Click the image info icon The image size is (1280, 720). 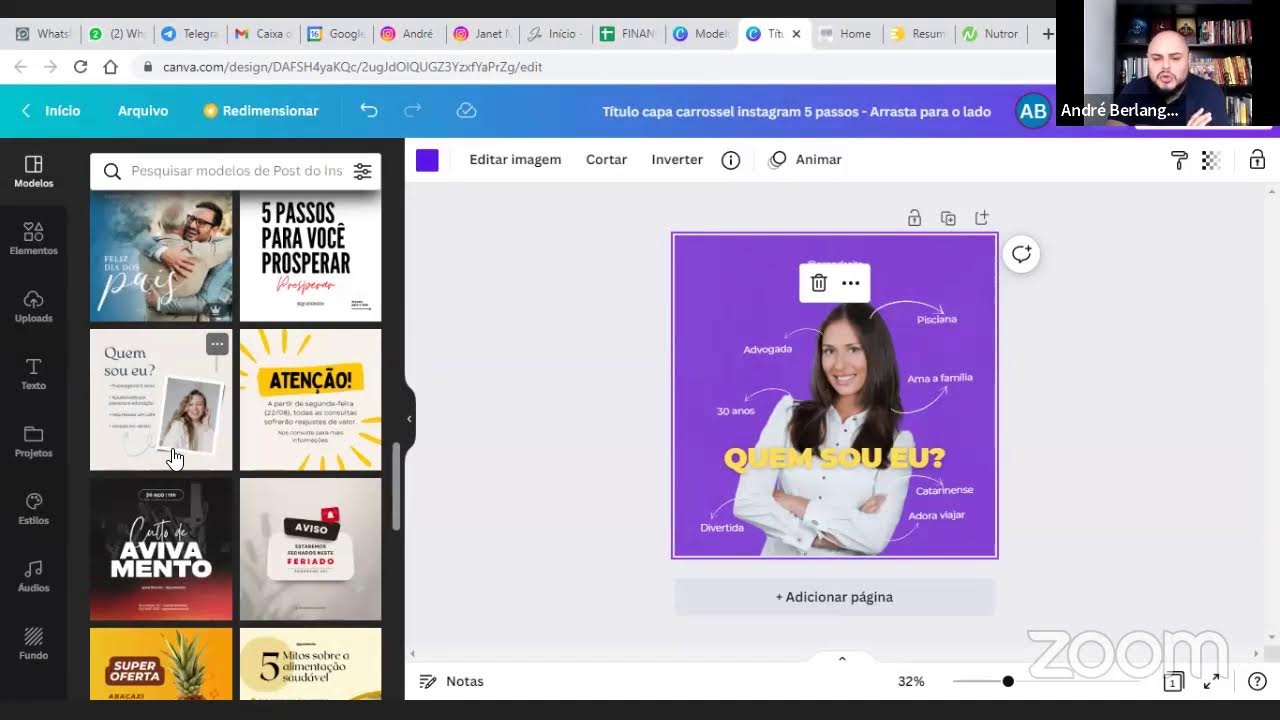tap(731, 160)
